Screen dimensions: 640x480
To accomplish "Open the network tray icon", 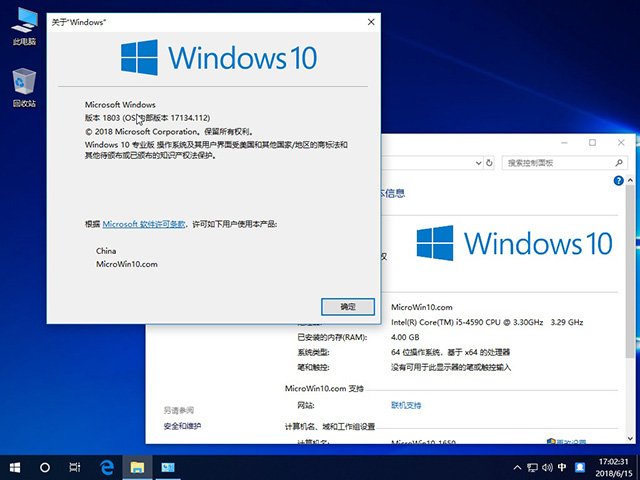I will pos(532,467).
